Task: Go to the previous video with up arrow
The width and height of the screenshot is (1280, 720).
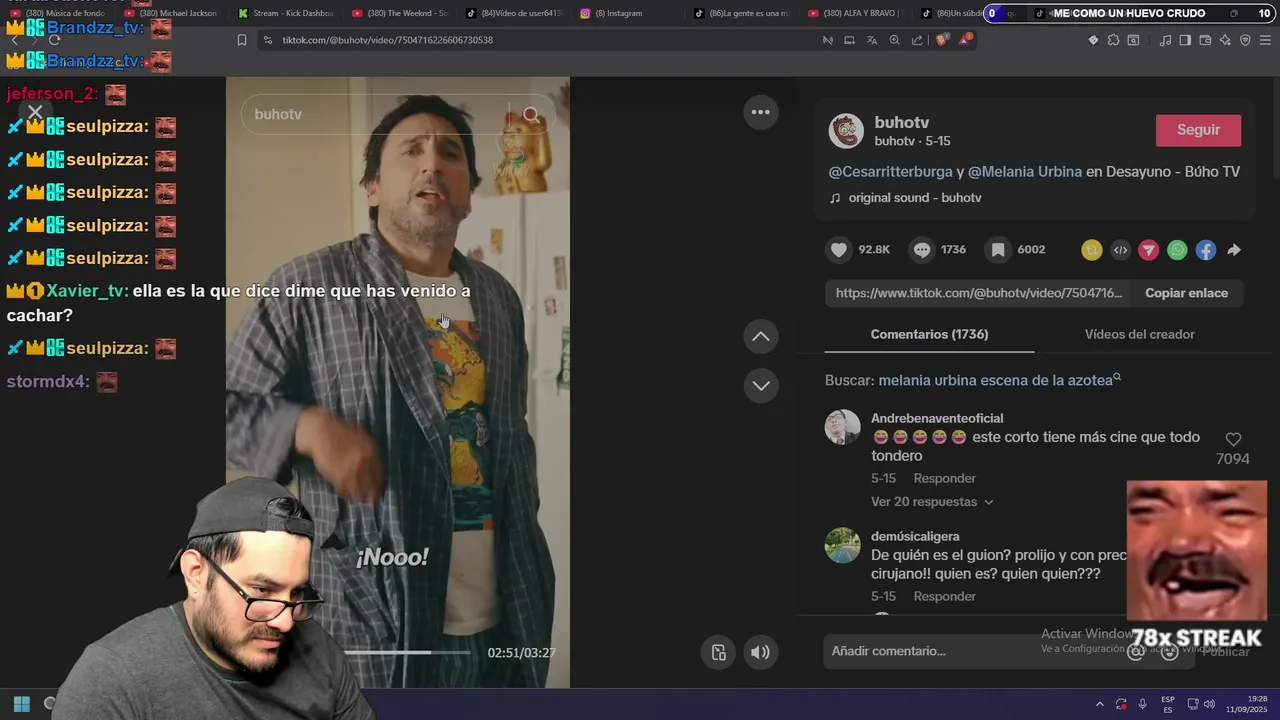Action: [x=760, y=336]
